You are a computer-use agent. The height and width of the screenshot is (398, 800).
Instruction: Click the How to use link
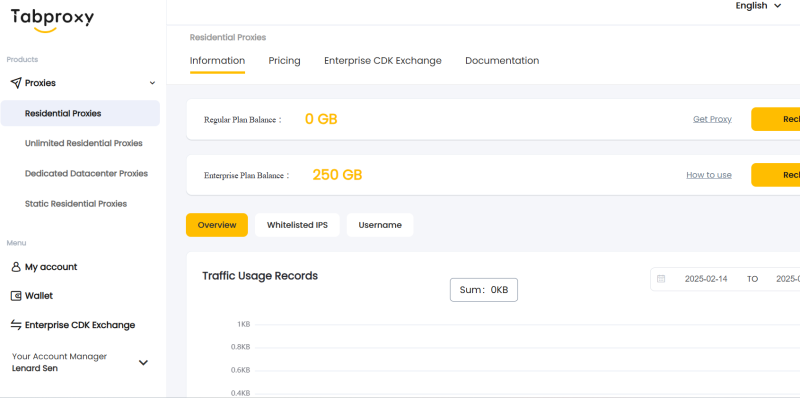(709, 175)
